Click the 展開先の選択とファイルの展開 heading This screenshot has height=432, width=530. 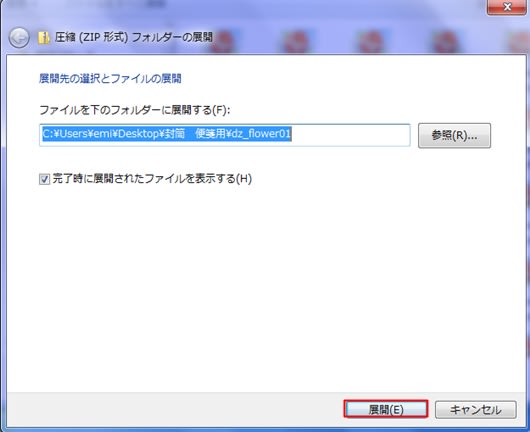pyautogui.click(x=110, y=79)
